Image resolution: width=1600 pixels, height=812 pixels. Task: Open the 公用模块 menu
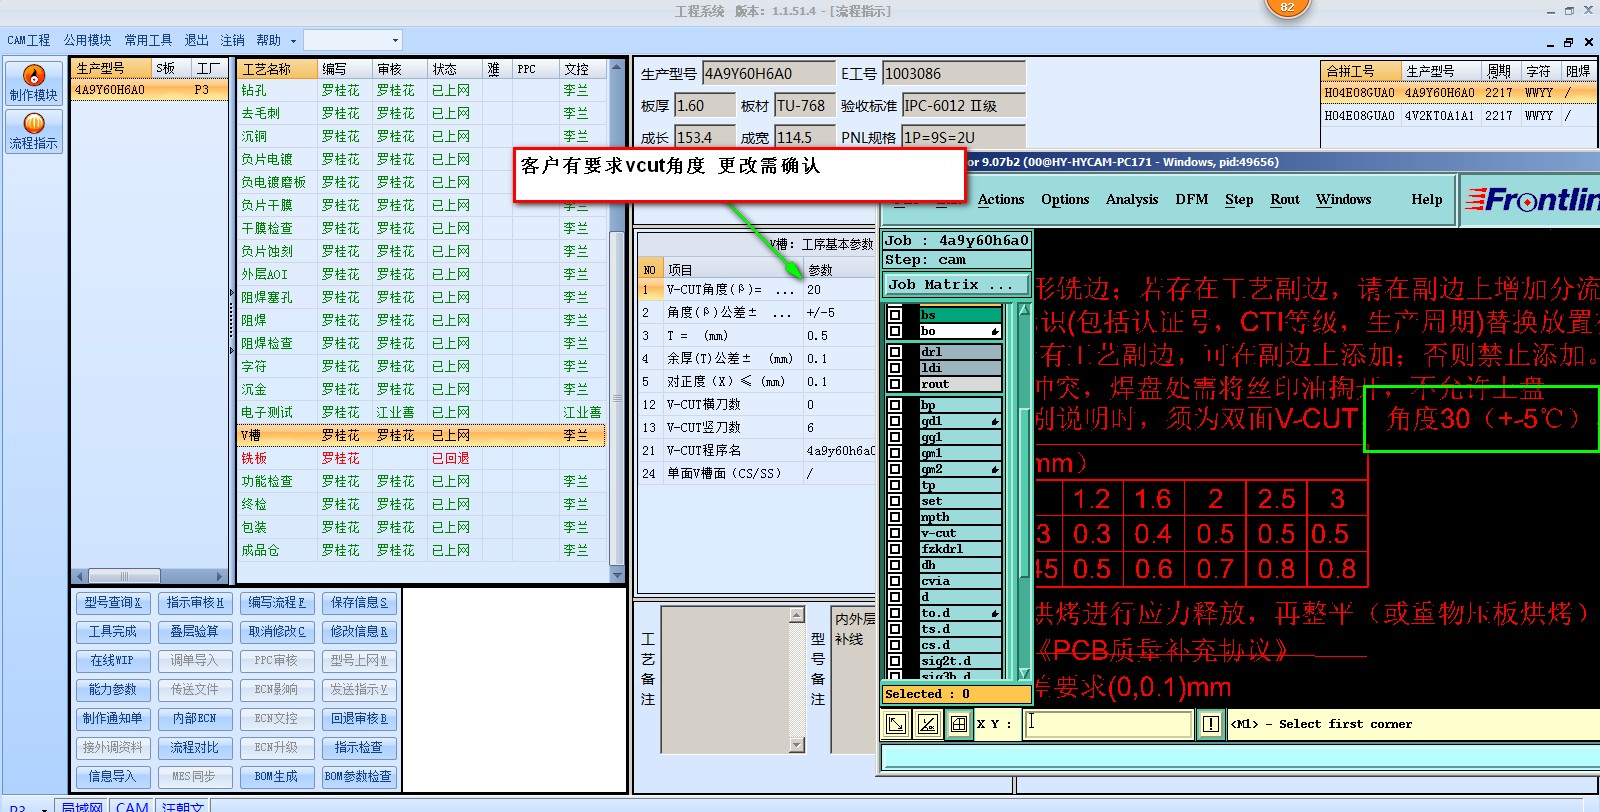click(88, 40)
